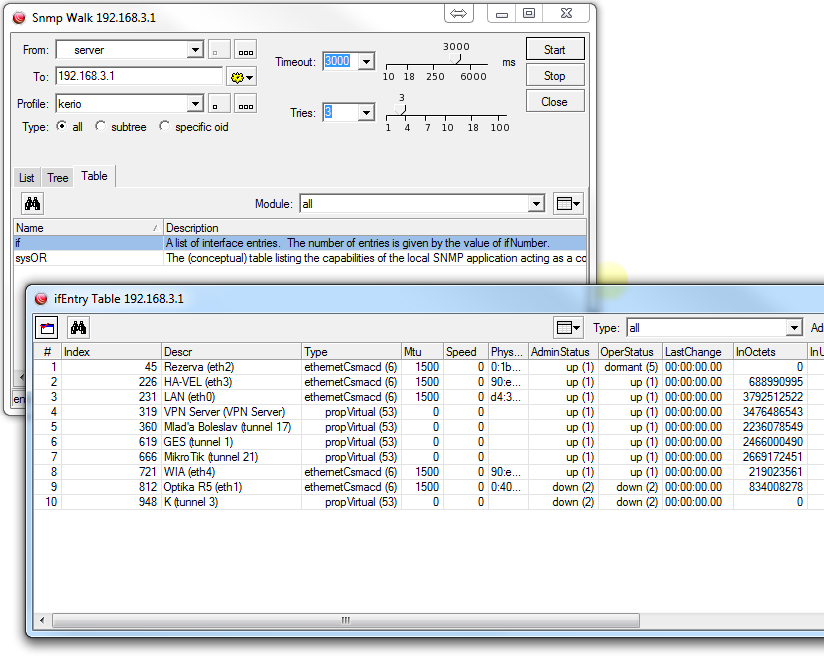This screenshot has width=824, height=662.
Task: Open the column layout icon beside Module field
Action: [568, 204]
